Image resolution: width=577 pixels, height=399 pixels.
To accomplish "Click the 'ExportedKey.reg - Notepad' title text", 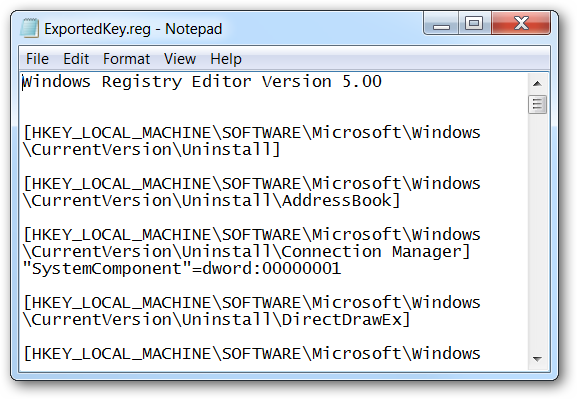I will click(133, 29).
